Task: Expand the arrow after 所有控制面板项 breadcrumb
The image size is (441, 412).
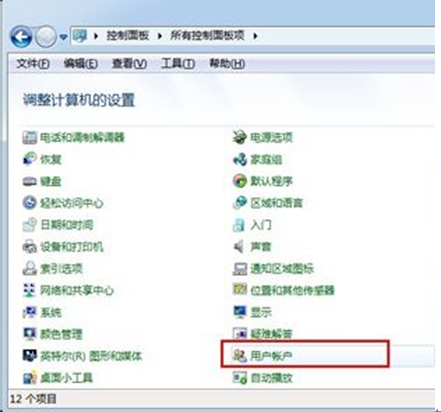Action: (255, 36)
